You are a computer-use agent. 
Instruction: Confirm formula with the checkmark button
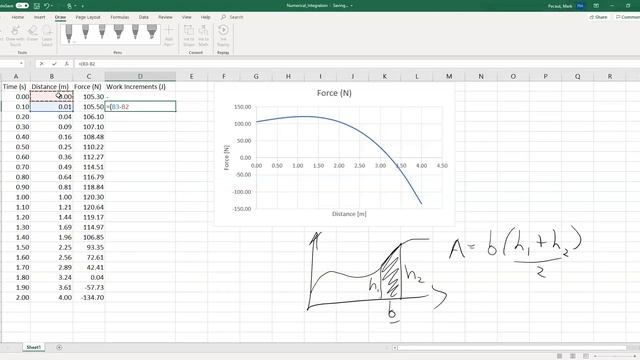click(x=54, y=64)
